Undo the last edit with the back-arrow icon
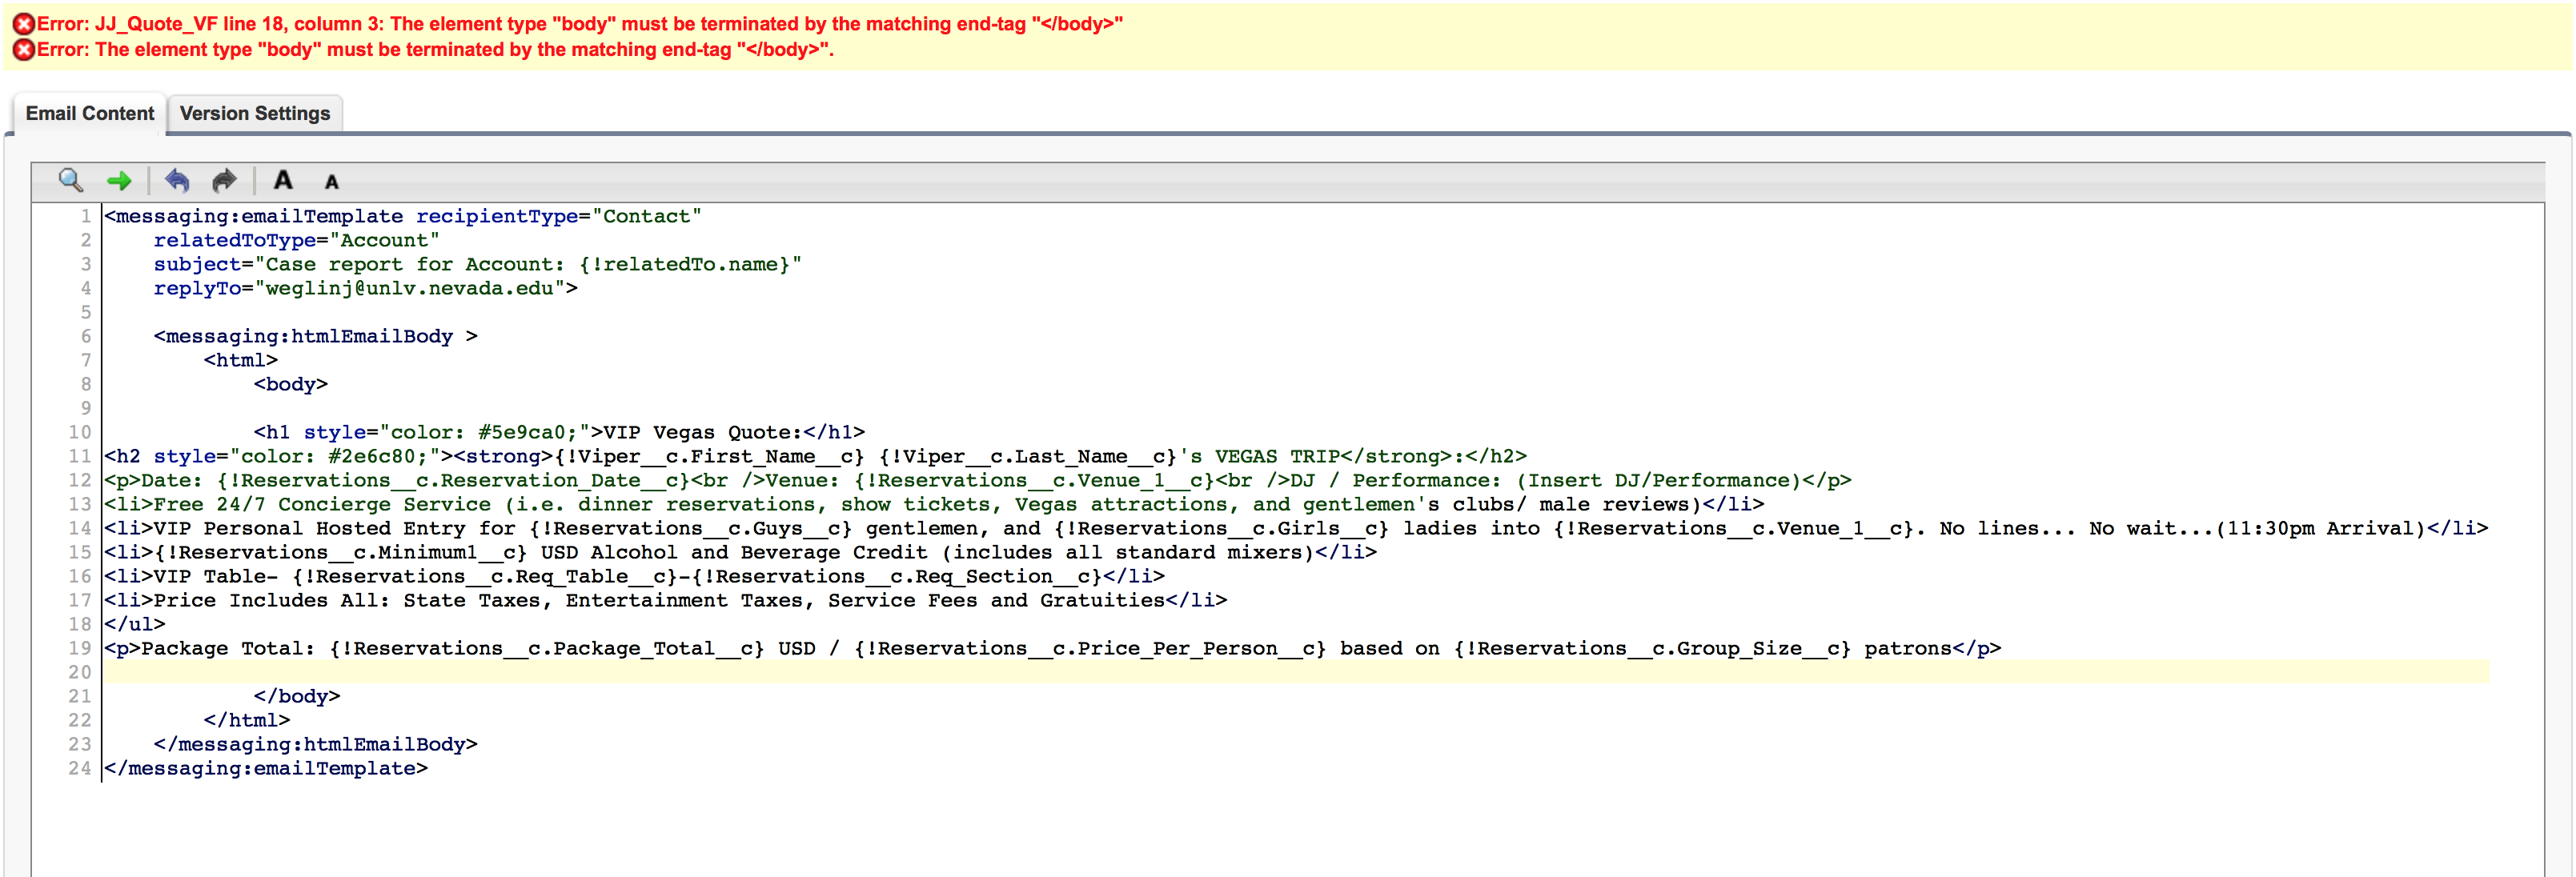Screen dimensions: 2576x877 coord(176,180)
